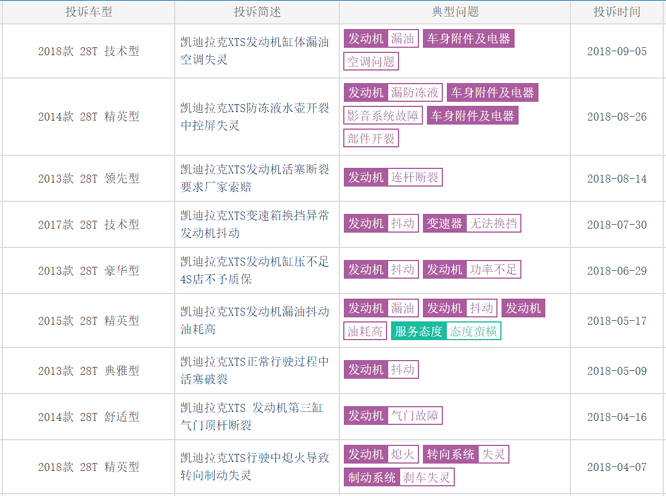Open complaint 凯迪拉克XTS发动机活塞断裂要求厂家索赔

click(x=254, y=178)
